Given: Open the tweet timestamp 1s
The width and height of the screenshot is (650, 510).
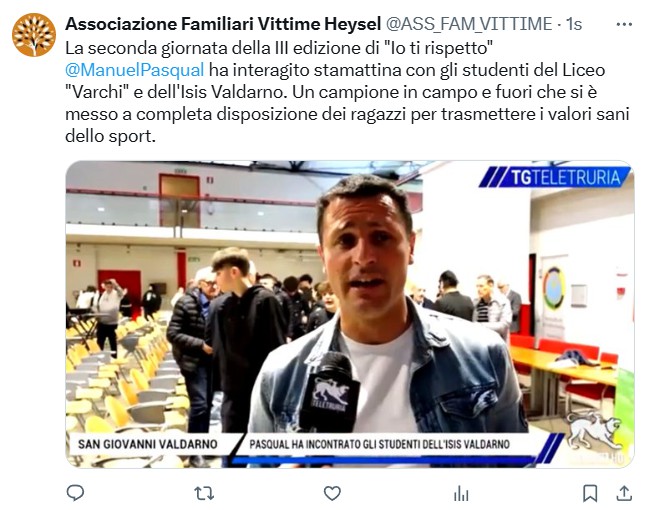Looking at the screenshot, I should [574, 24].
